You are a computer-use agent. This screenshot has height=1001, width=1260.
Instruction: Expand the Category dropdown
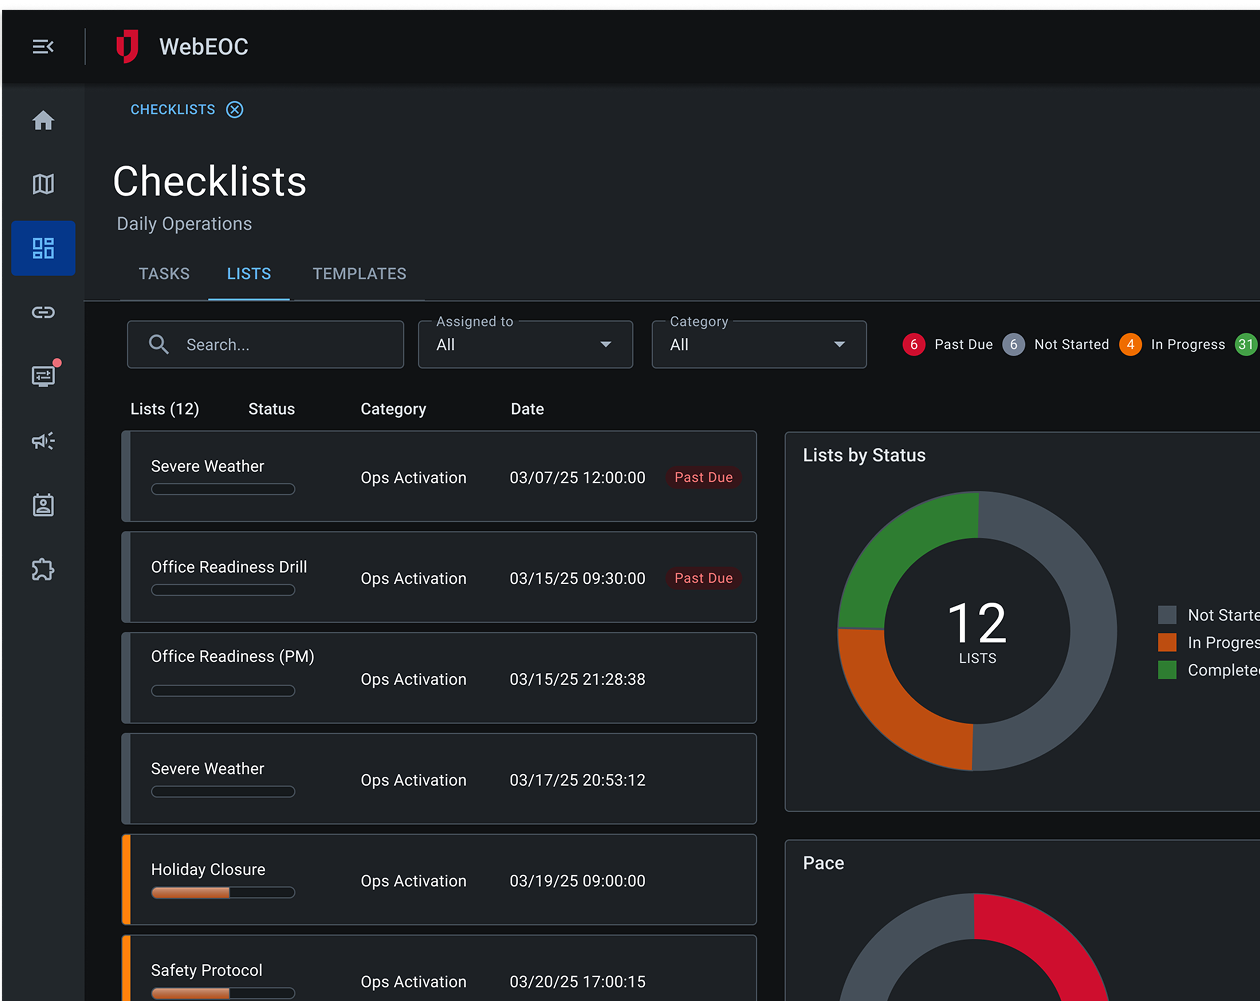point(758,345)
